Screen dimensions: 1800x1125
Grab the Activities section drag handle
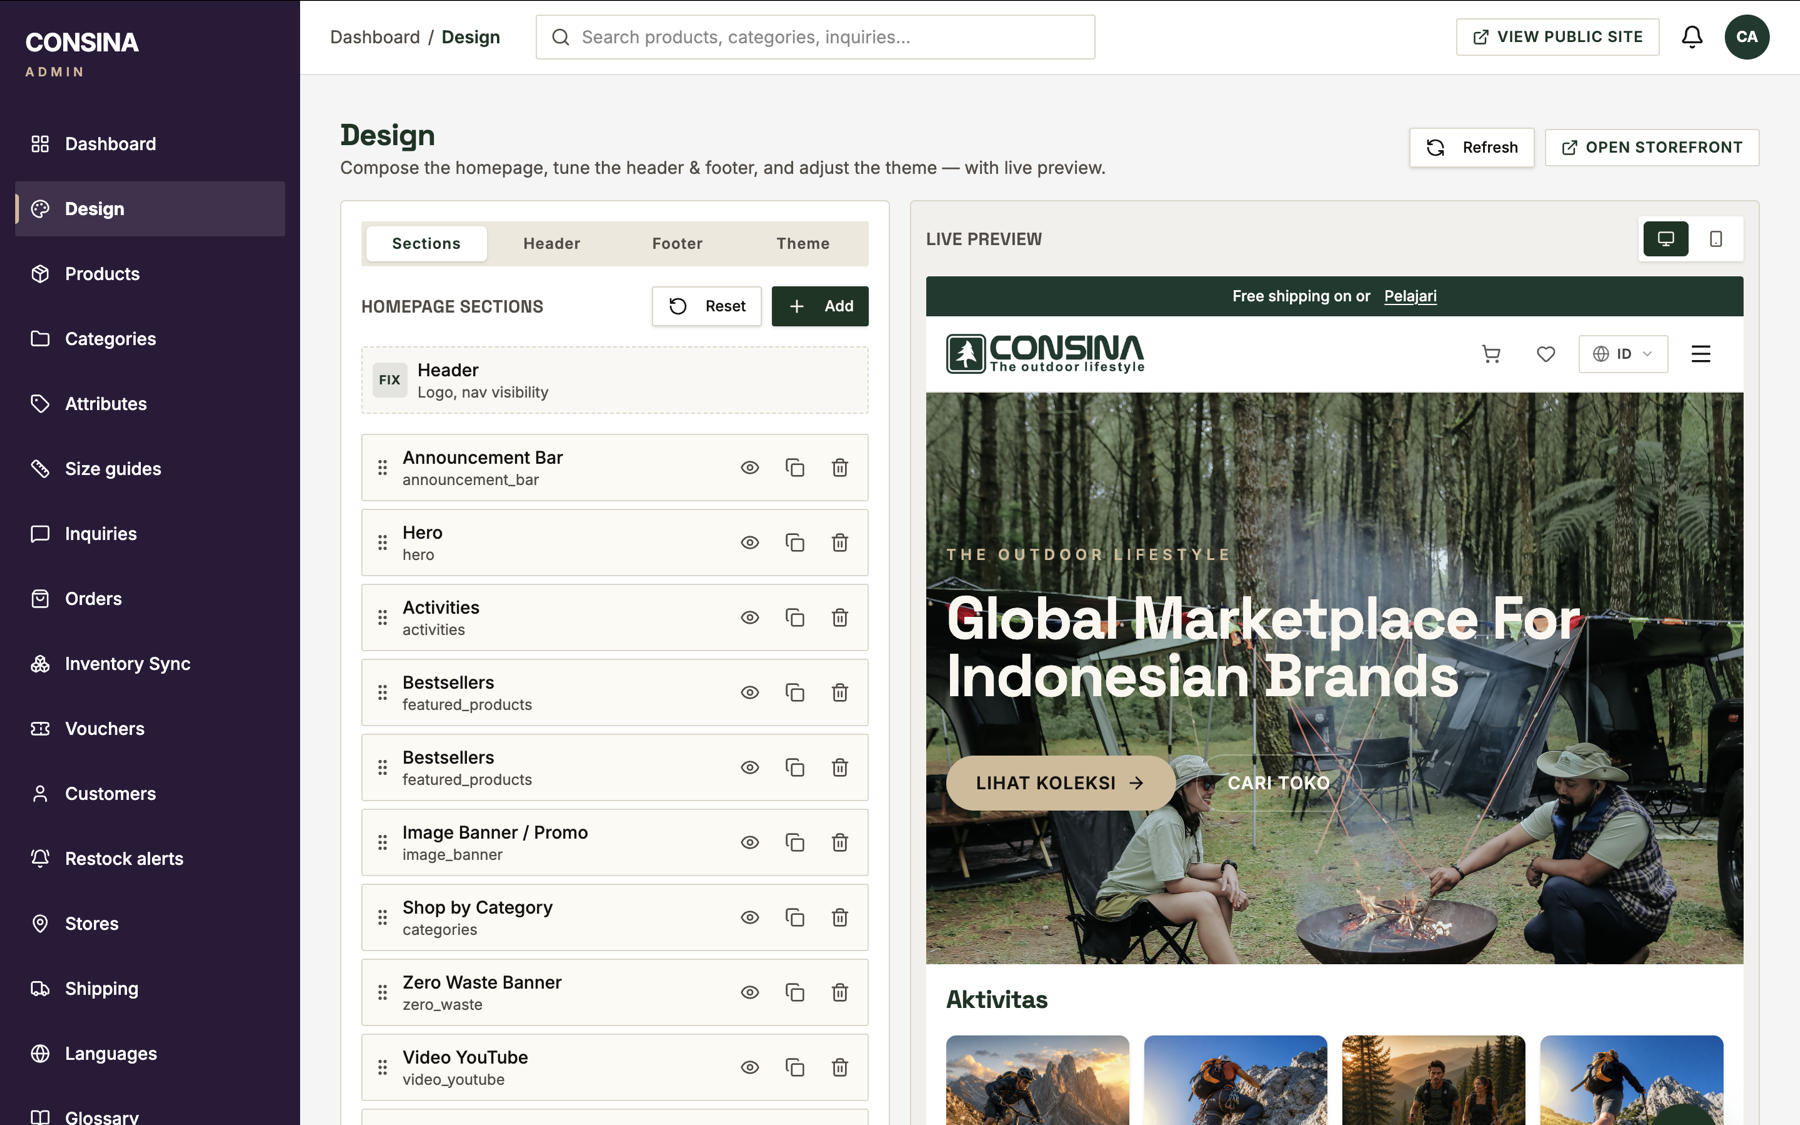(382, 617)
